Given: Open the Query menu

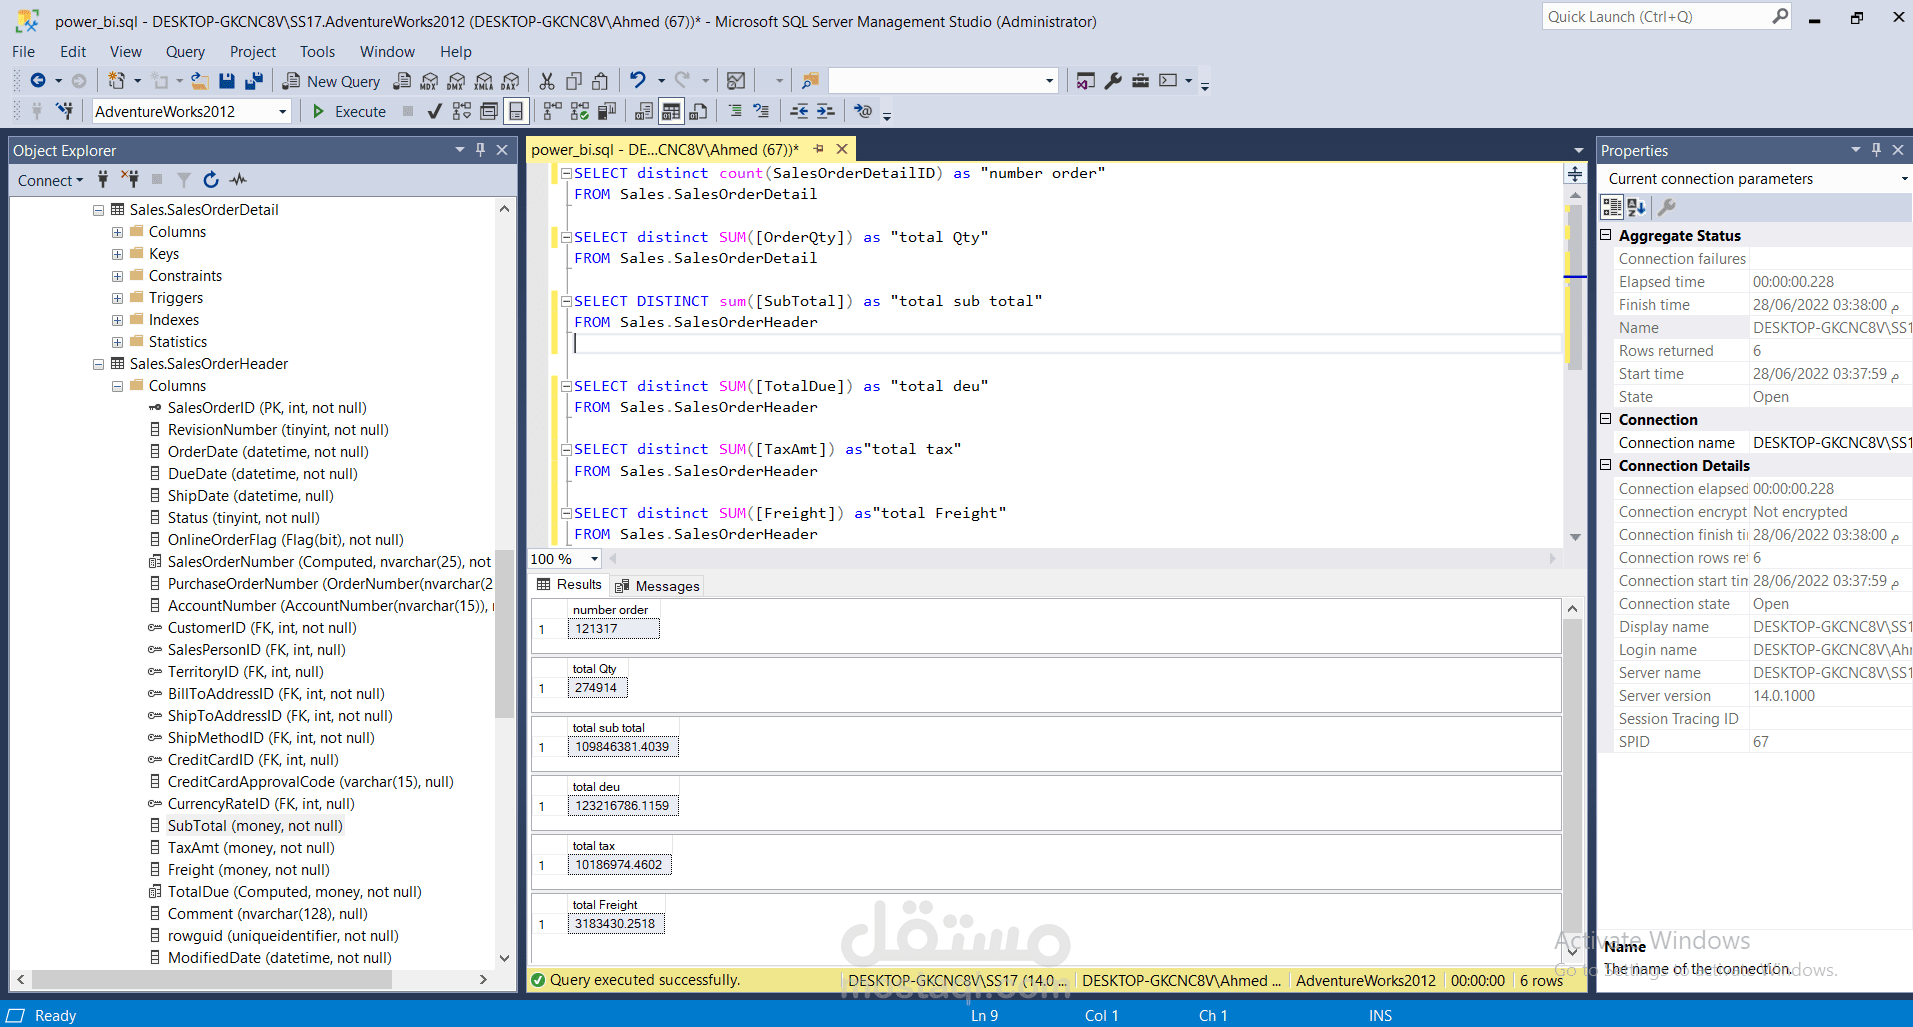Looking at the screenshot, I should click(x=185, y=51).
